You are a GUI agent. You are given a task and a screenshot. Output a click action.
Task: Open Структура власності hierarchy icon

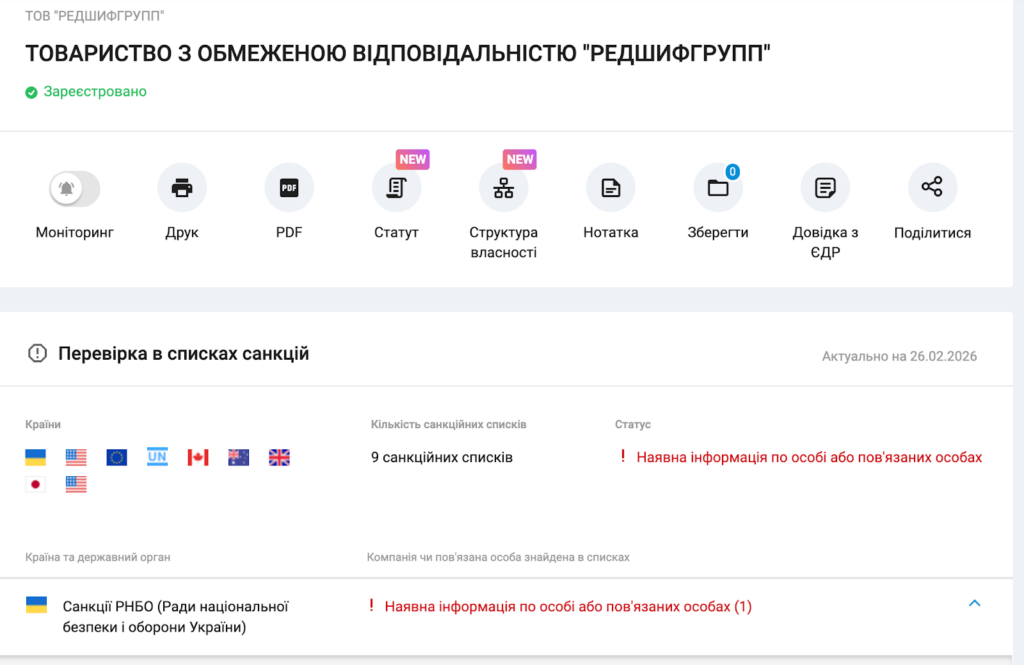coord(503,188)
